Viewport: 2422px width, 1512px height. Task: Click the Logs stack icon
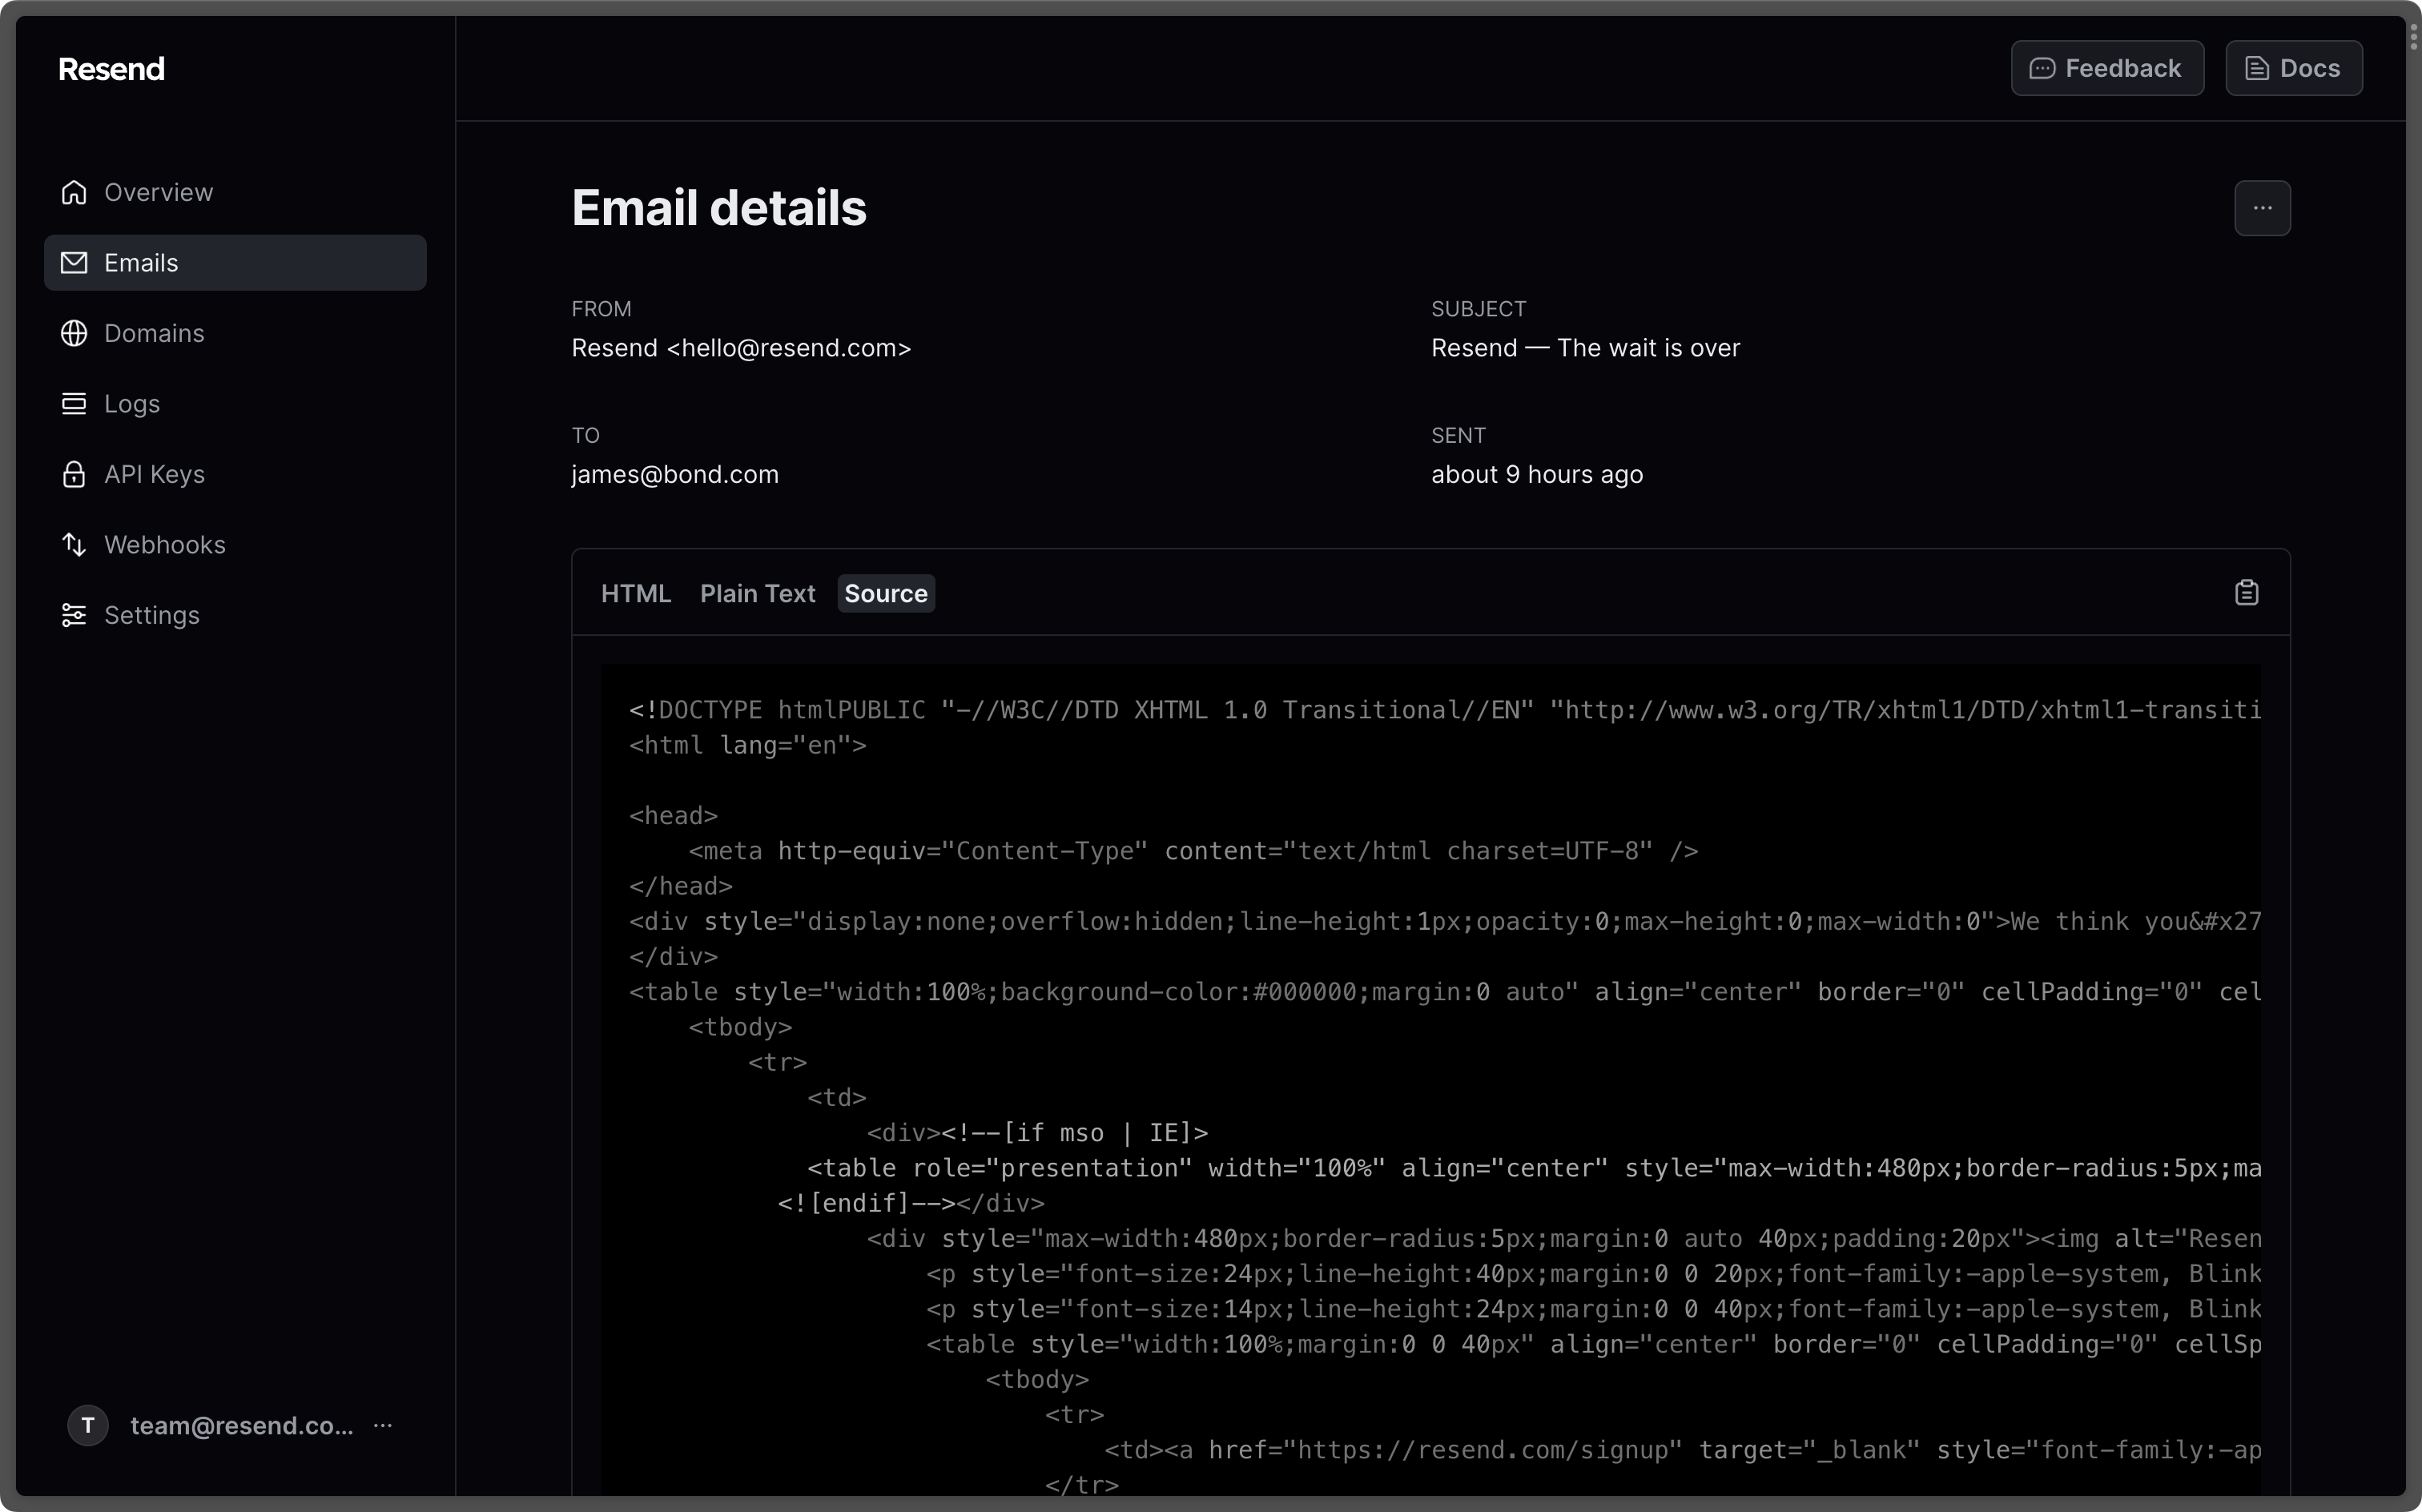[x=74, y=403]
